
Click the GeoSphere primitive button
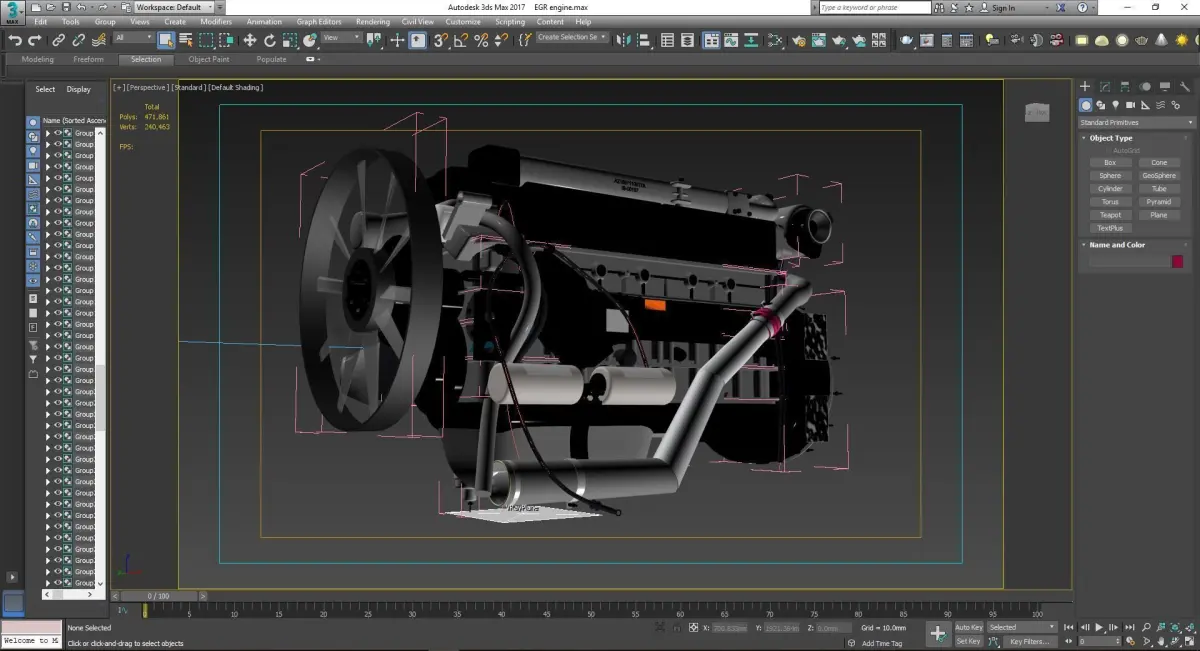pyautogui.click(x=1158, y=176)
